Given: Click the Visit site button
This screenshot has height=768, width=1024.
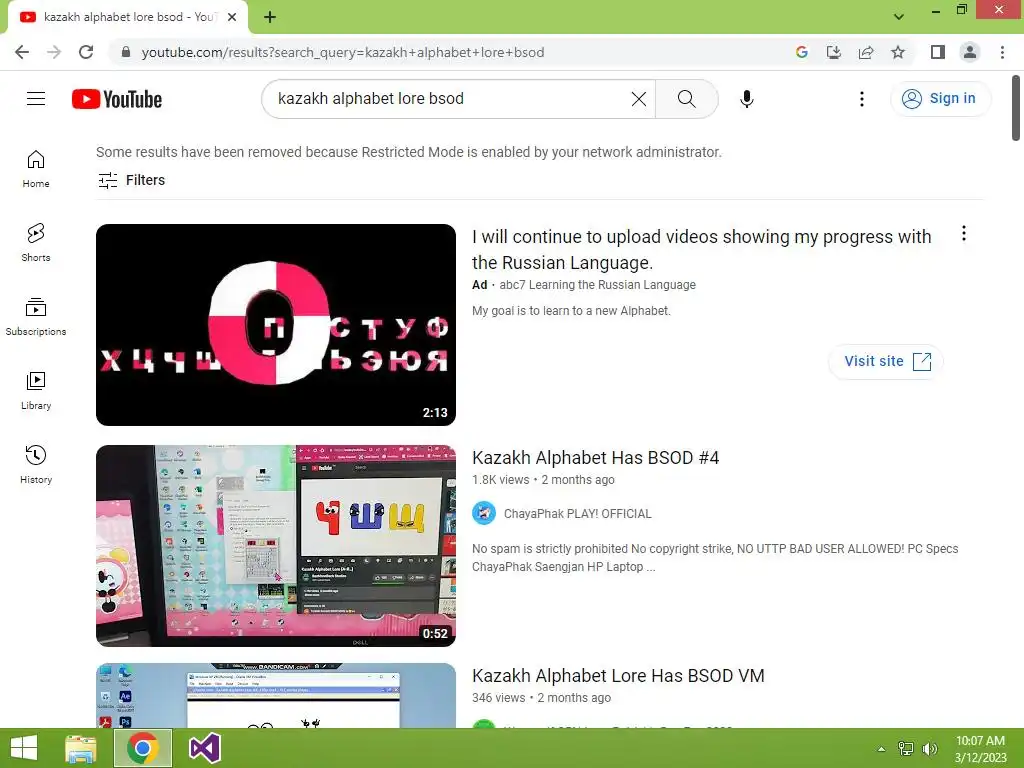Looking at the screenshot, I should click(x=886, y=361).
